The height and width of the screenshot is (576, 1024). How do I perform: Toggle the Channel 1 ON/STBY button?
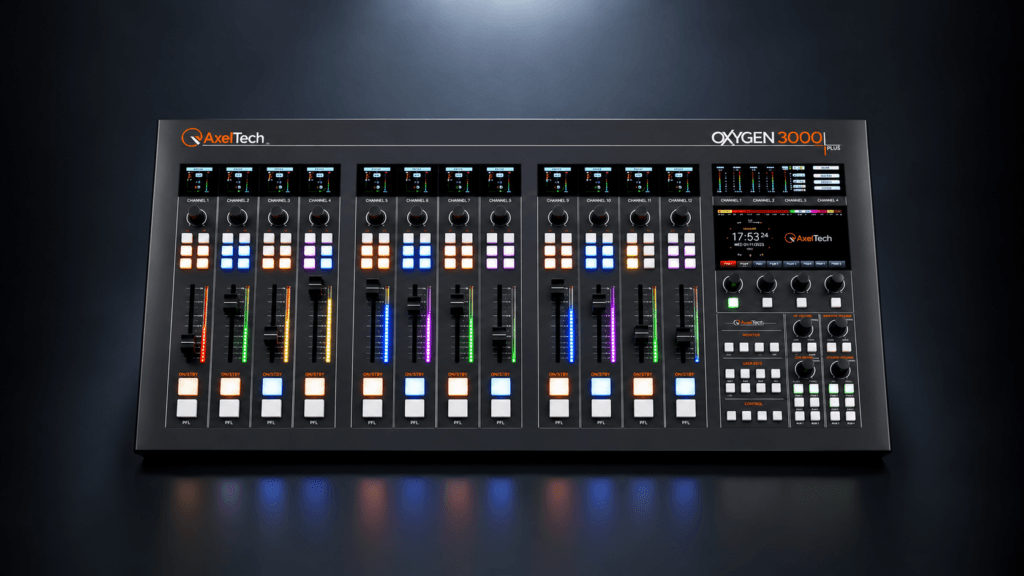(188, 387)
